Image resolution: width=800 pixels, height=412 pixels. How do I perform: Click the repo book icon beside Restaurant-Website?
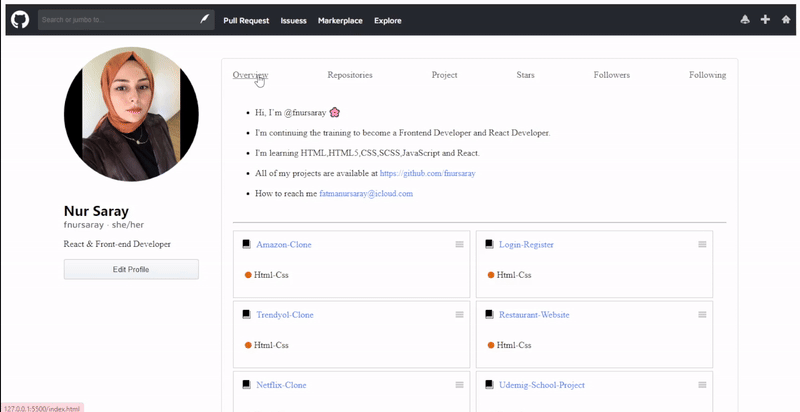489,315
